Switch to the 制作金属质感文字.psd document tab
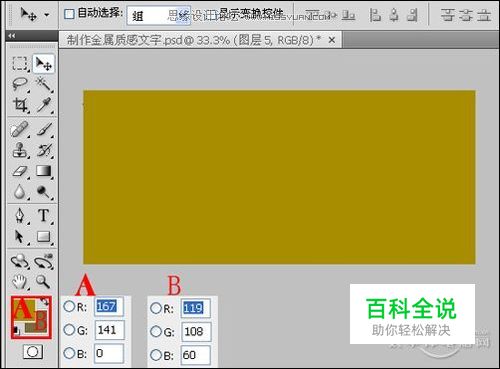 [x=193, y=40]
